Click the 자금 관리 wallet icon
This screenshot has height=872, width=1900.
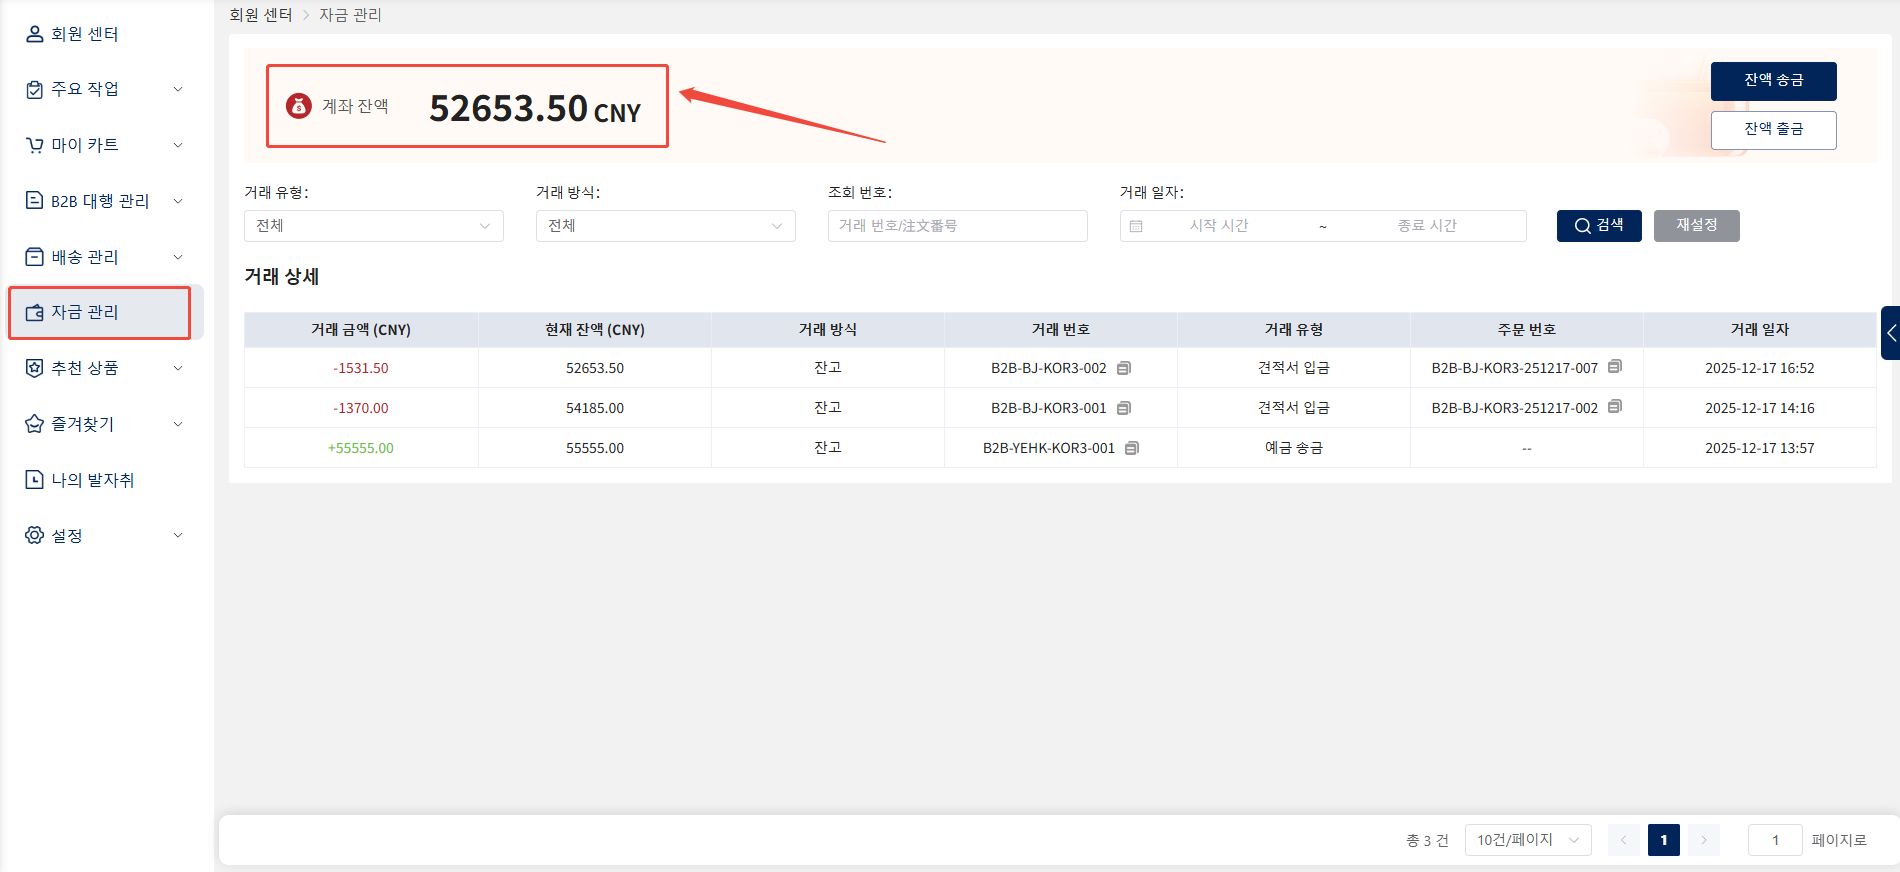click(34, 312)
